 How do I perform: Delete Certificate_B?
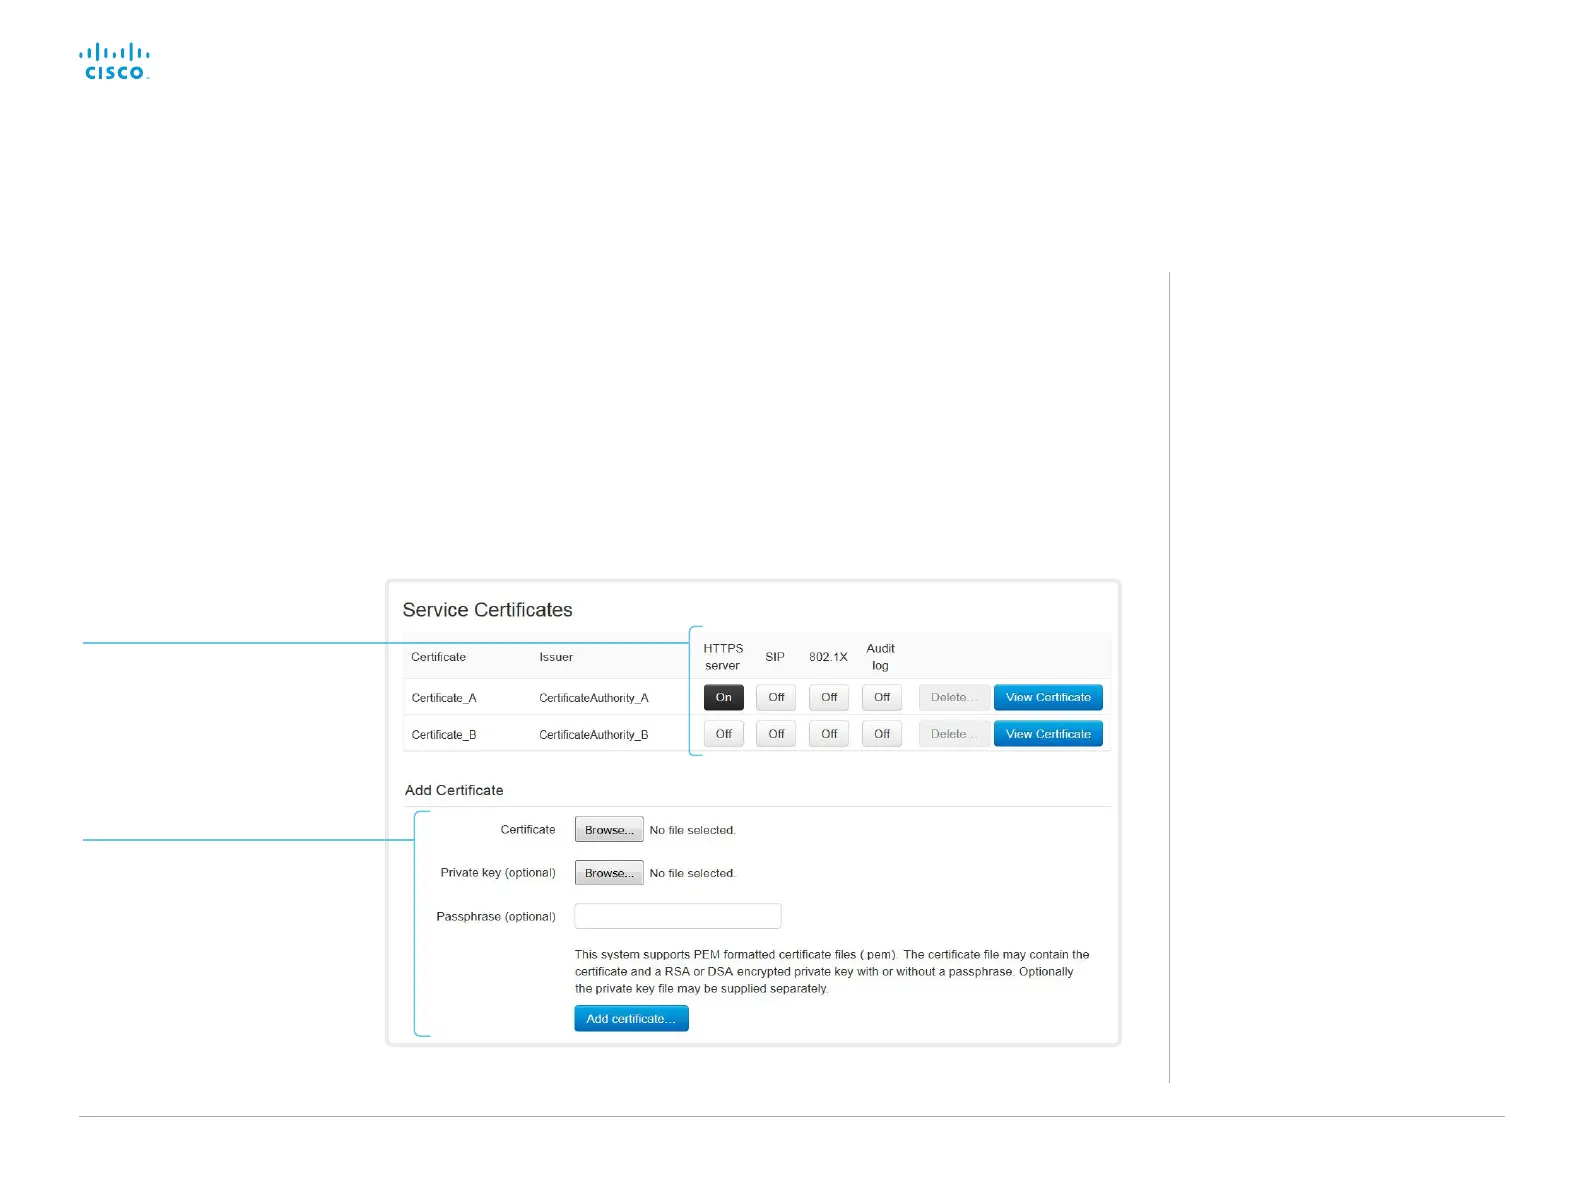(x=954, y=734)
